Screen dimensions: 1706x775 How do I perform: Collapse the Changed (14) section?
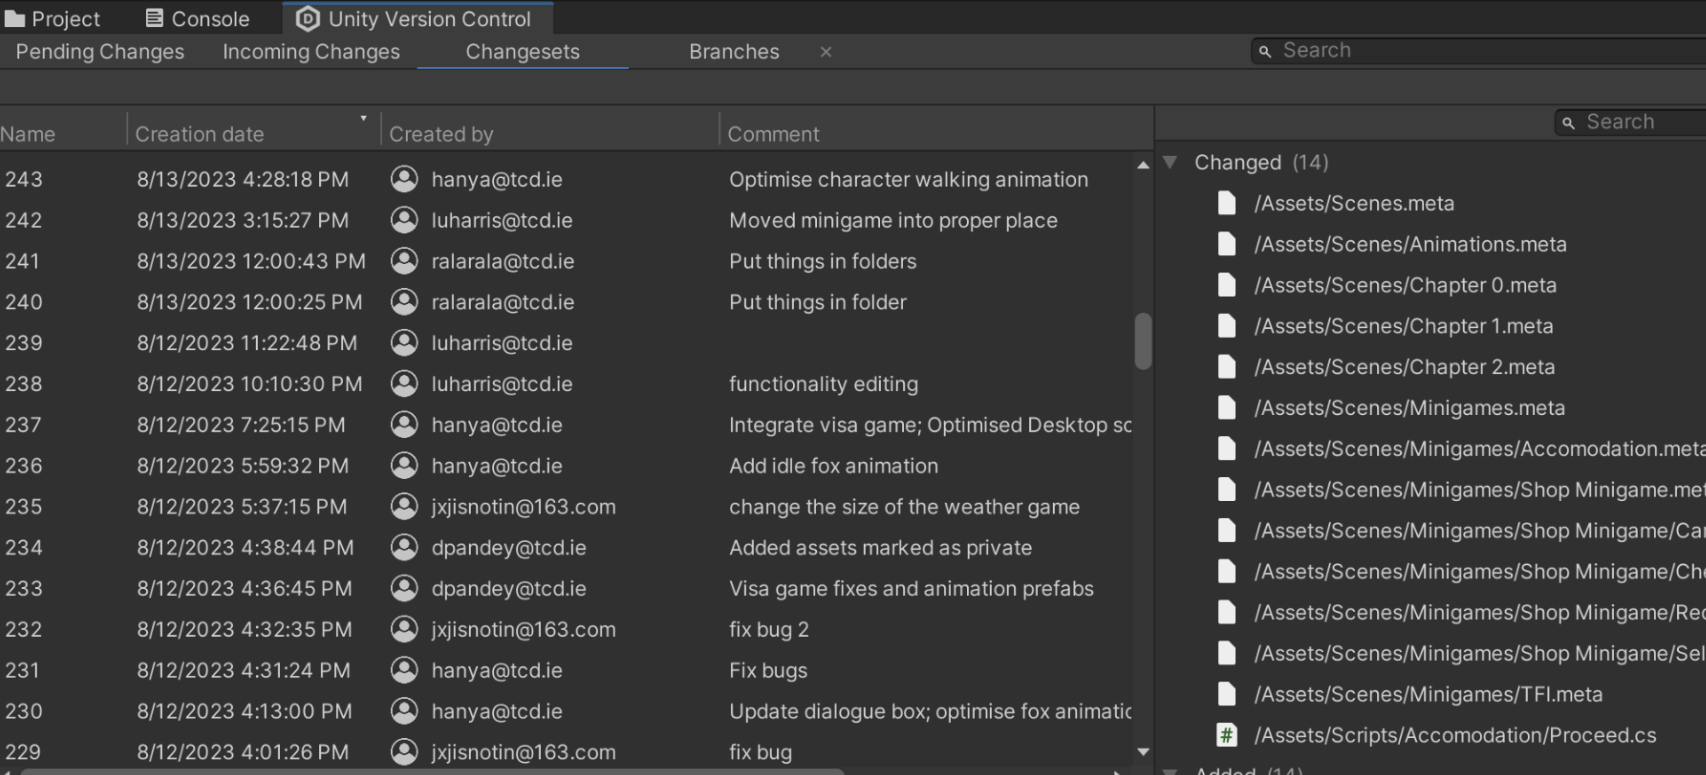point(1170,162)
